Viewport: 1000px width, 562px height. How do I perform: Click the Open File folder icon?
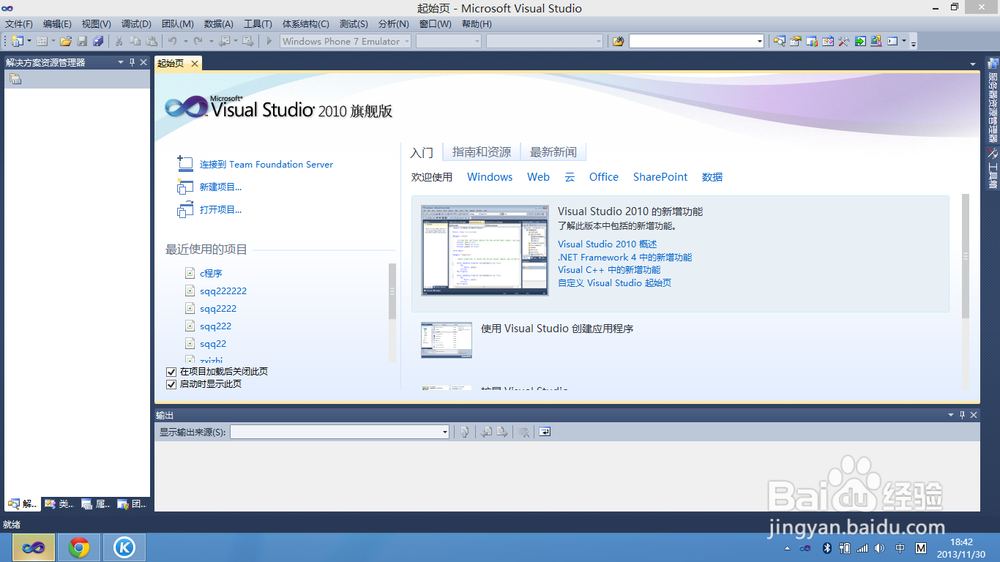[x=66, y=41]
